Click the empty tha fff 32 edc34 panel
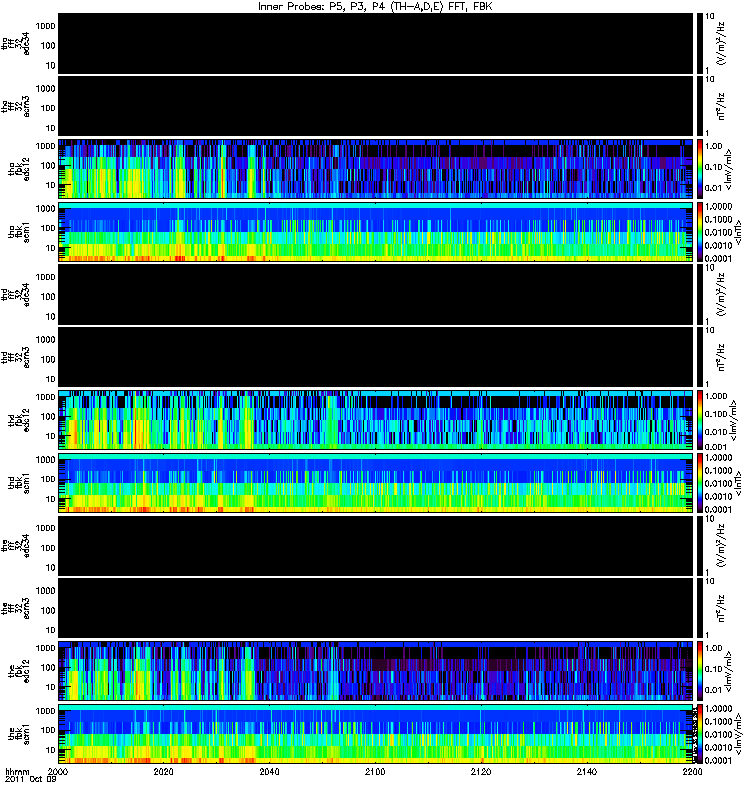Screen dimensions: 750x800 (376, 43)
